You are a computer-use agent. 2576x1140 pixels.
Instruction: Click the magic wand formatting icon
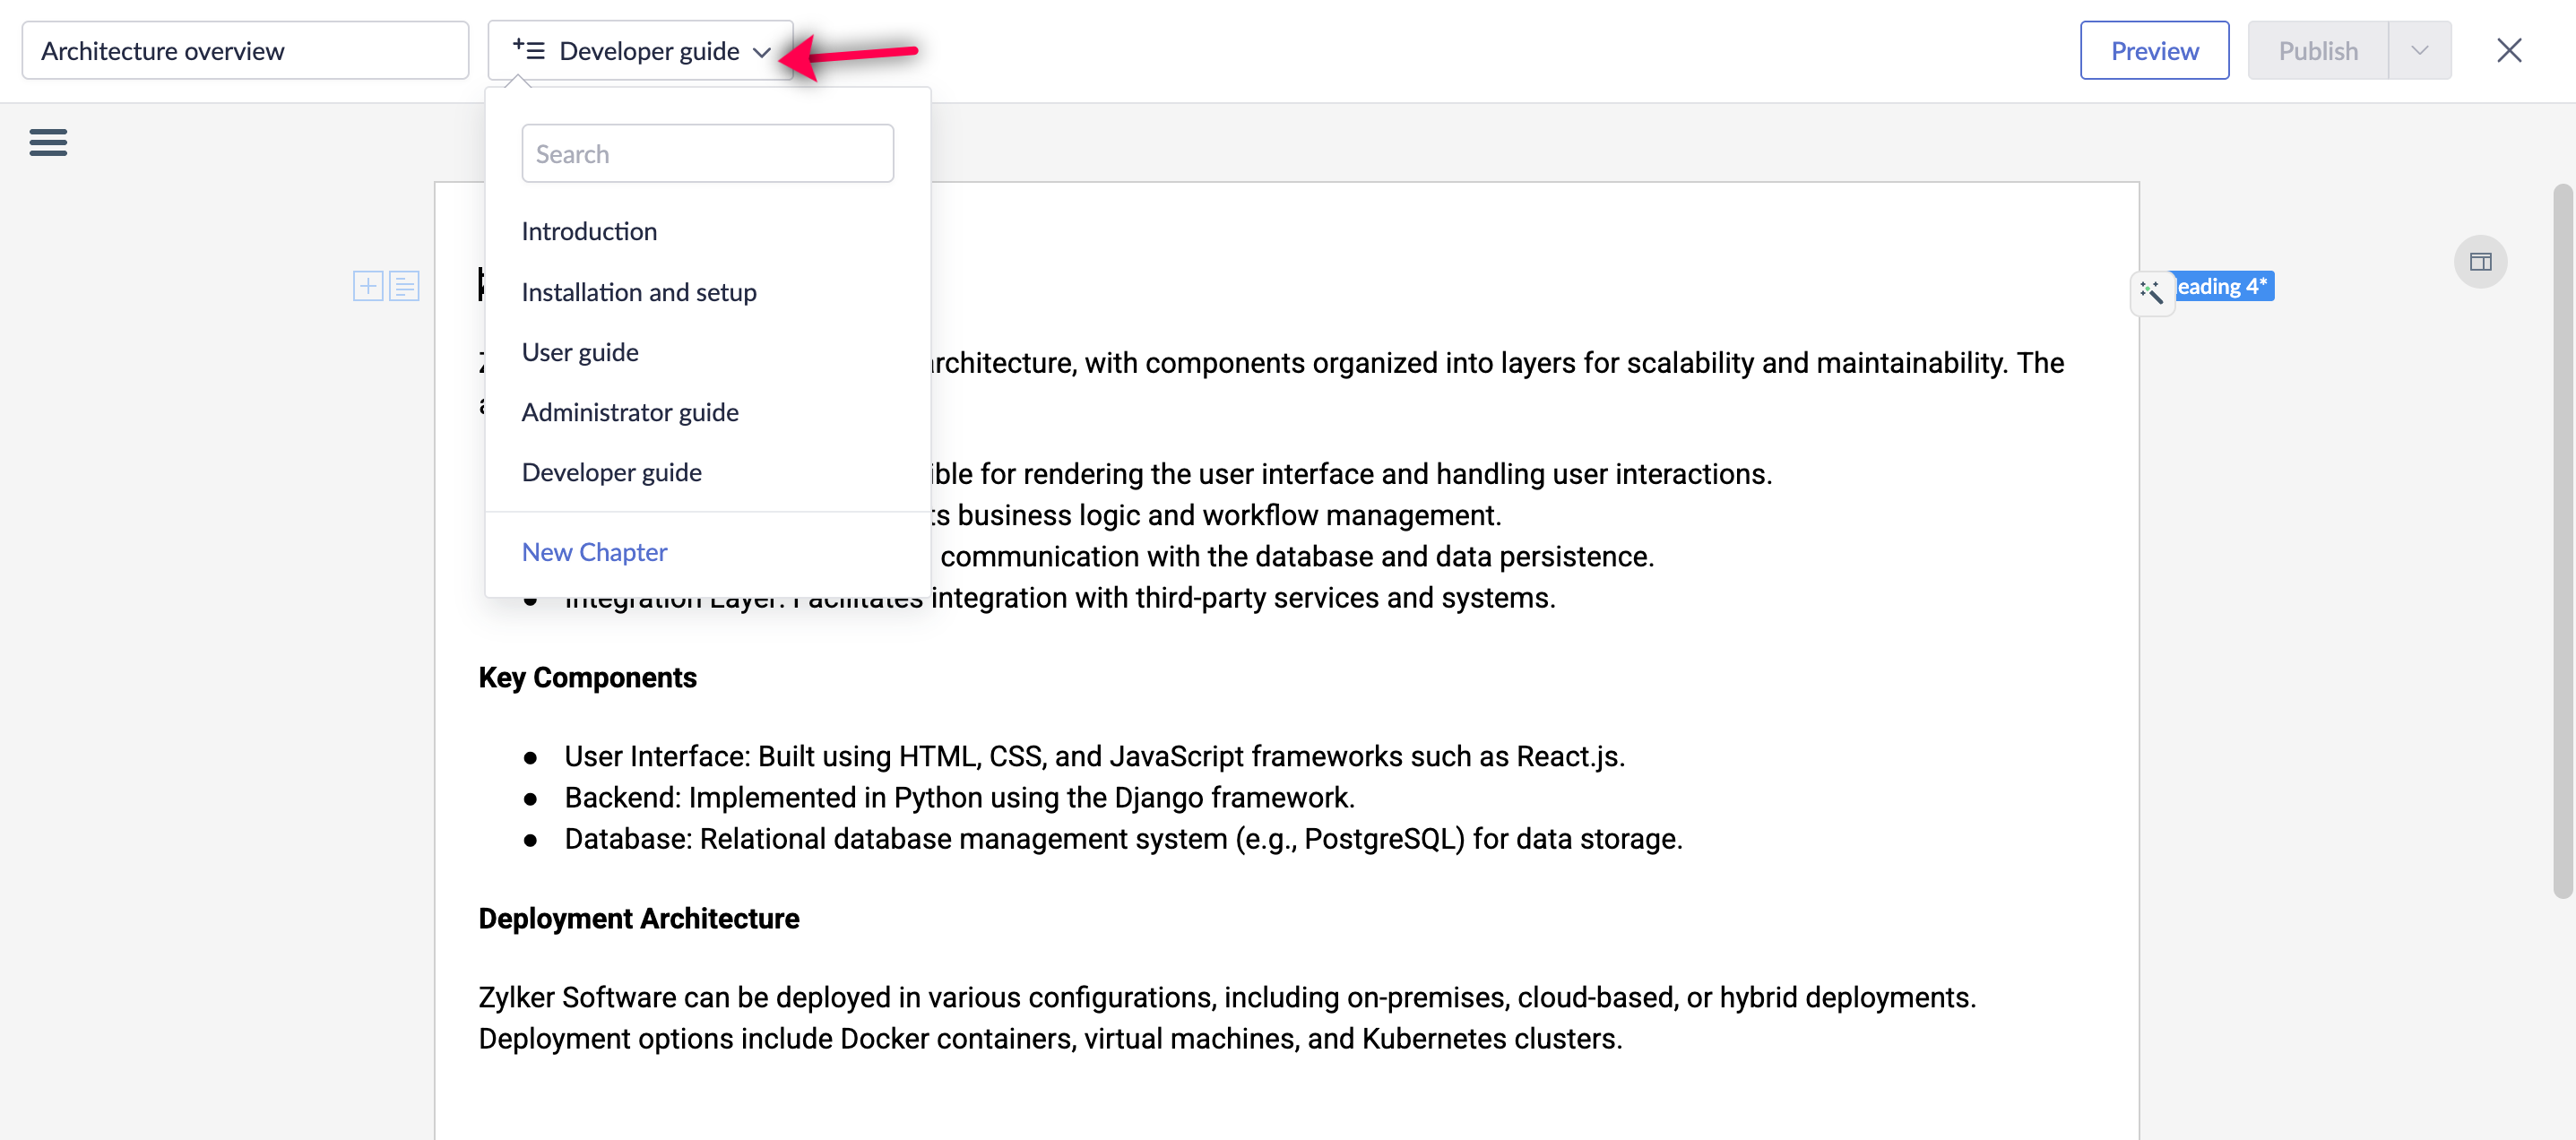tap(2151, 292)
